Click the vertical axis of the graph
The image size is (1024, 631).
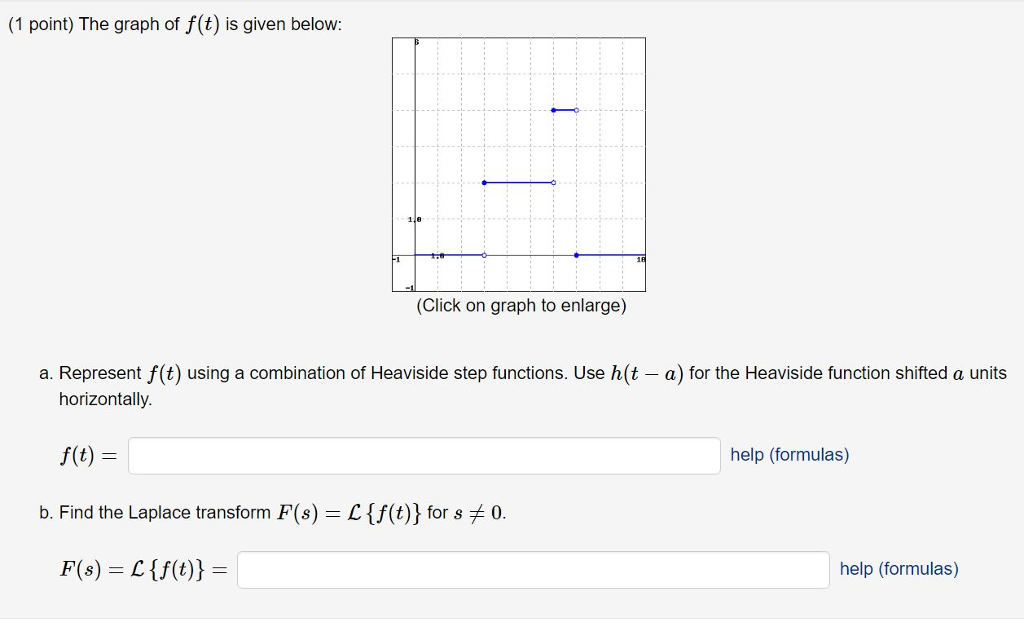414,150
